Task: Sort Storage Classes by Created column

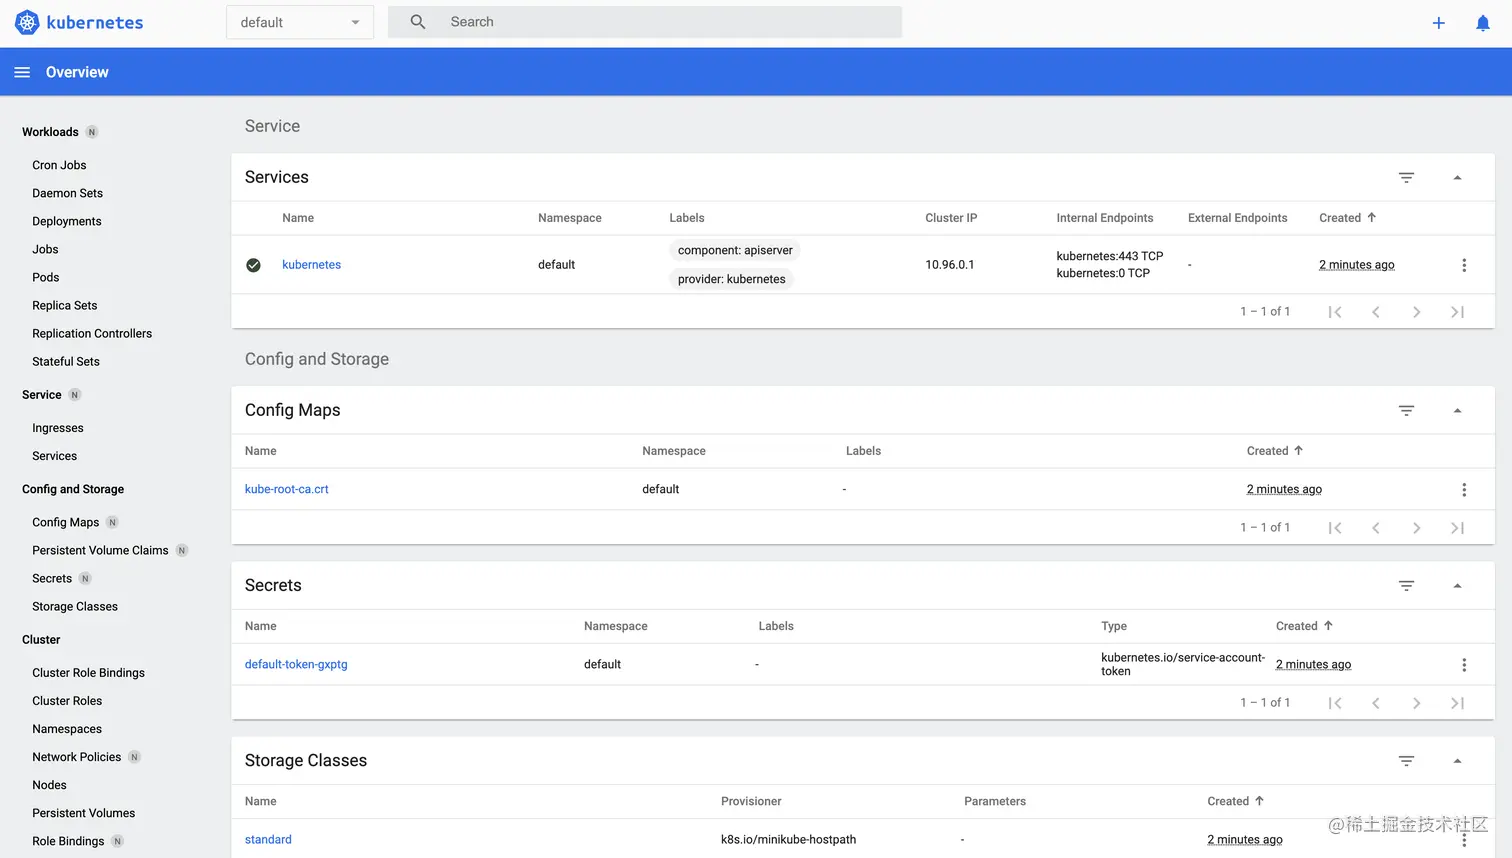Action: click(x=1235, y=801)
